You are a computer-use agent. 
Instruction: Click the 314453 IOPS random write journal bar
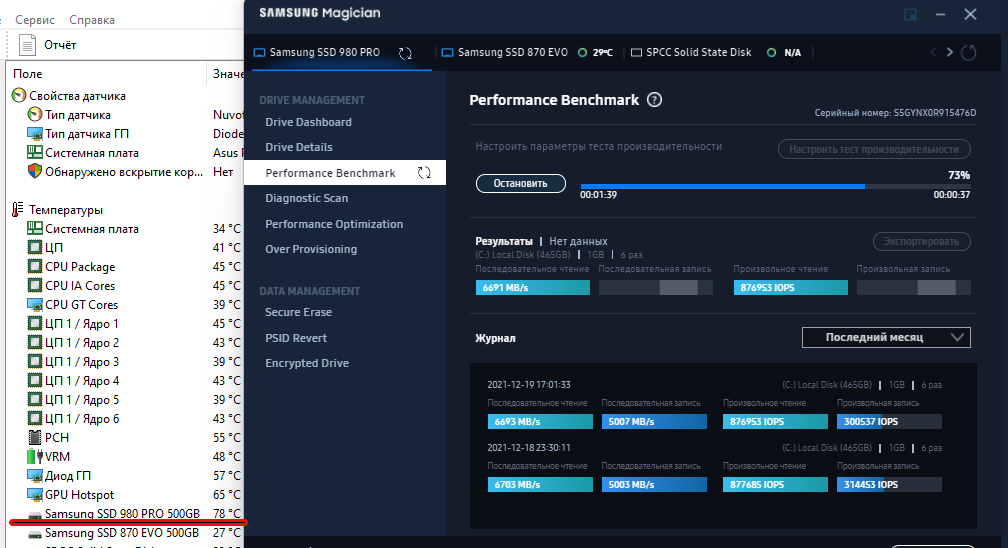click(x=889, y=484)
